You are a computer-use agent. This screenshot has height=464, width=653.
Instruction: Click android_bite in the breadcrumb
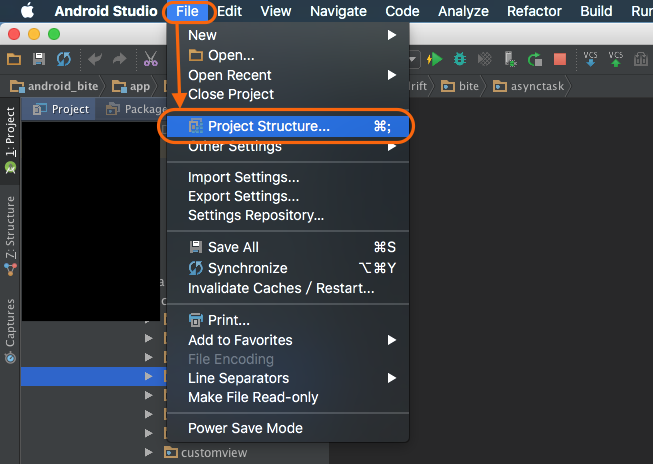(x=54, y=86)
